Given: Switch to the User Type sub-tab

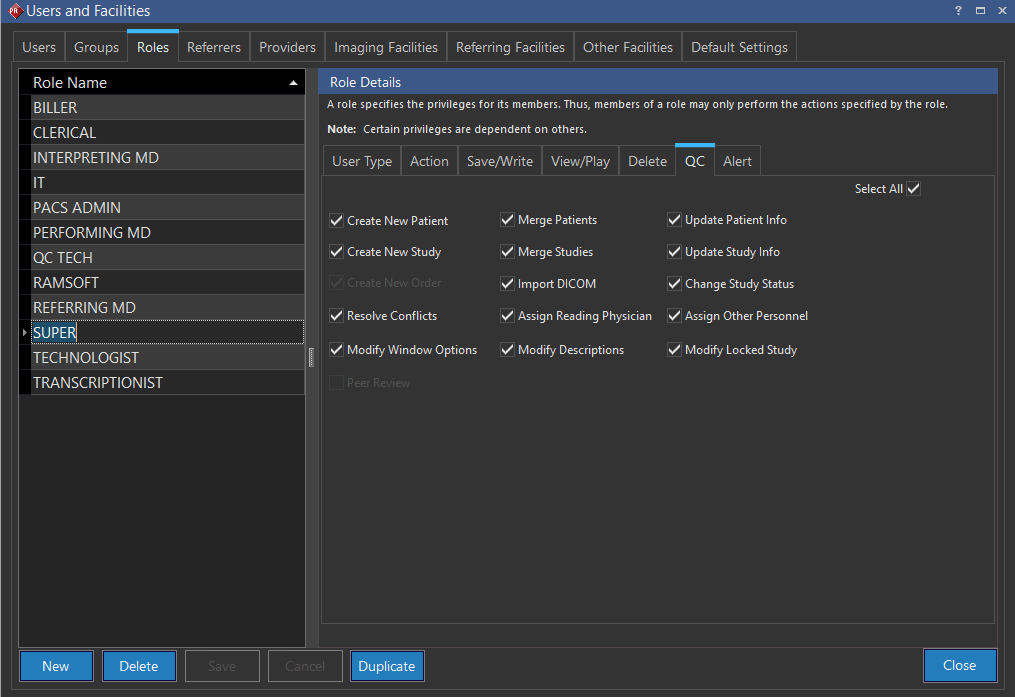Looking at the screenshot, I should coord(362,161).
